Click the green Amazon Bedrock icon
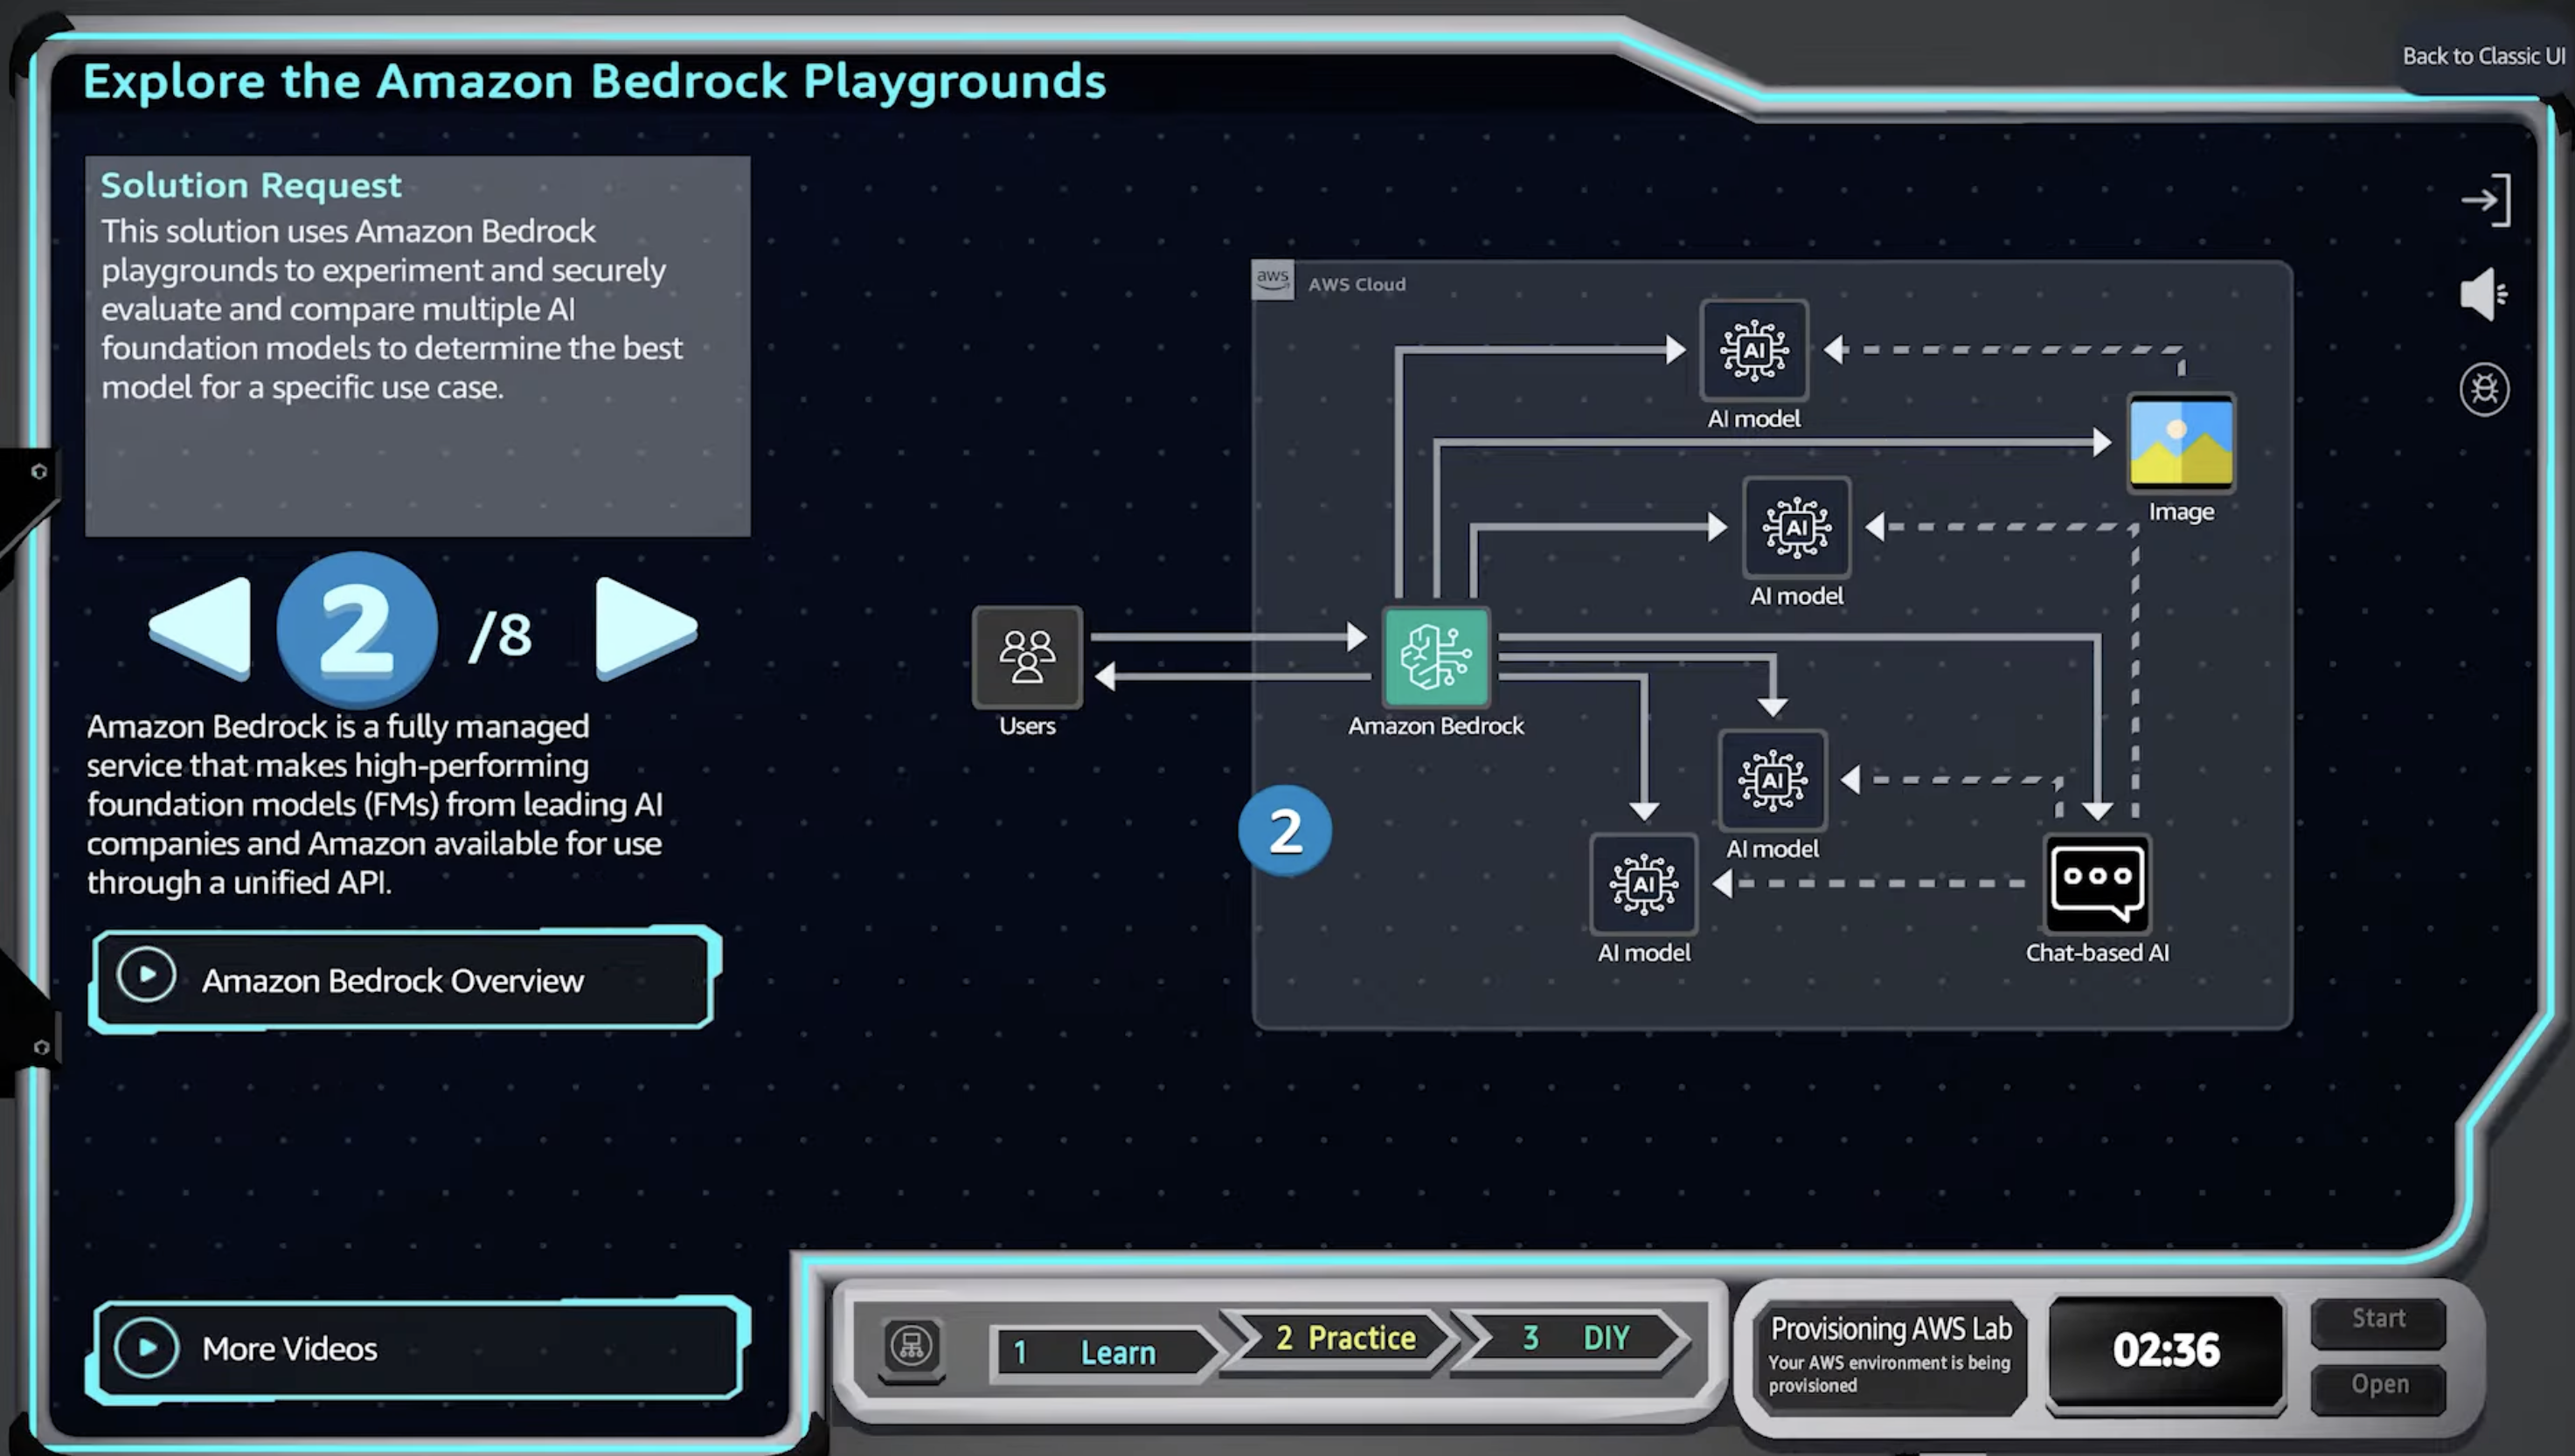 pos(1436,657)
